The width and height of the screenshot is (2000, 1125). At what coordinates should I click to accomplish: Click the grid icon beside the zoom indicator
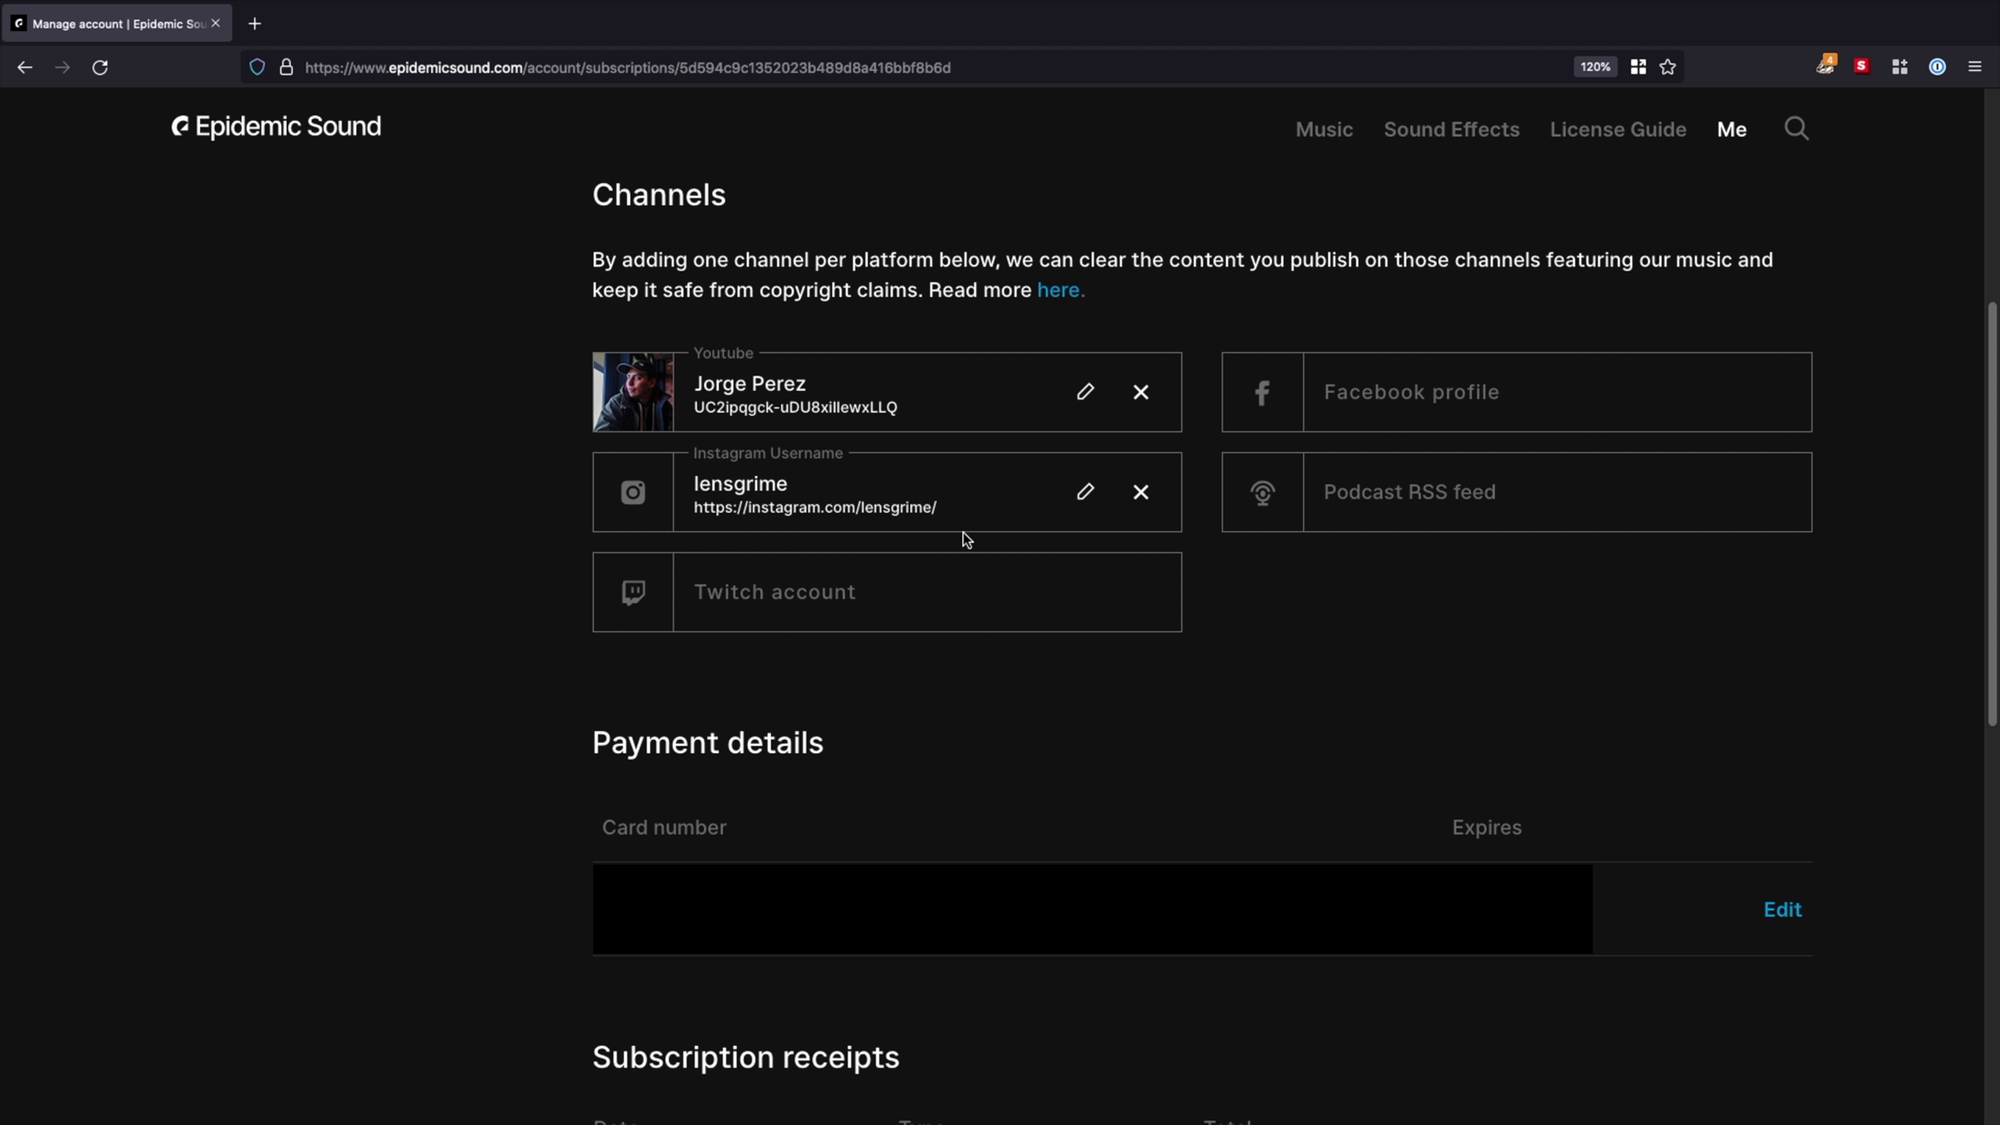tap(1638, 67)
